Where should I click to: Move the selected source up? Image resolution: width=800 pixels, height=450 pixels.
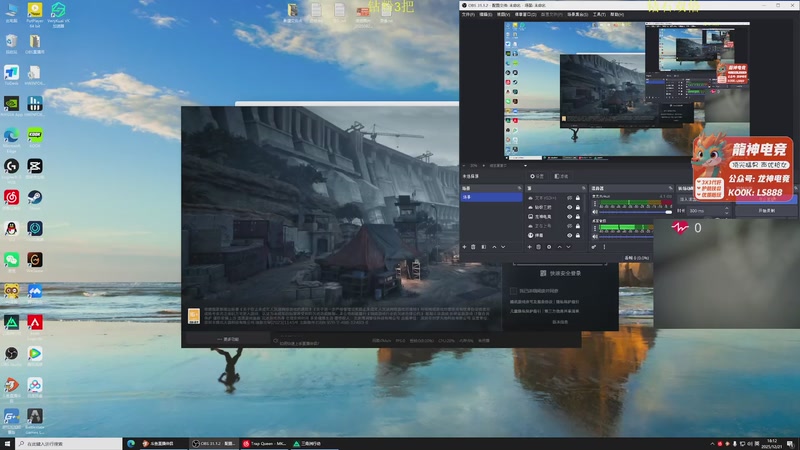tap(559, 247)
